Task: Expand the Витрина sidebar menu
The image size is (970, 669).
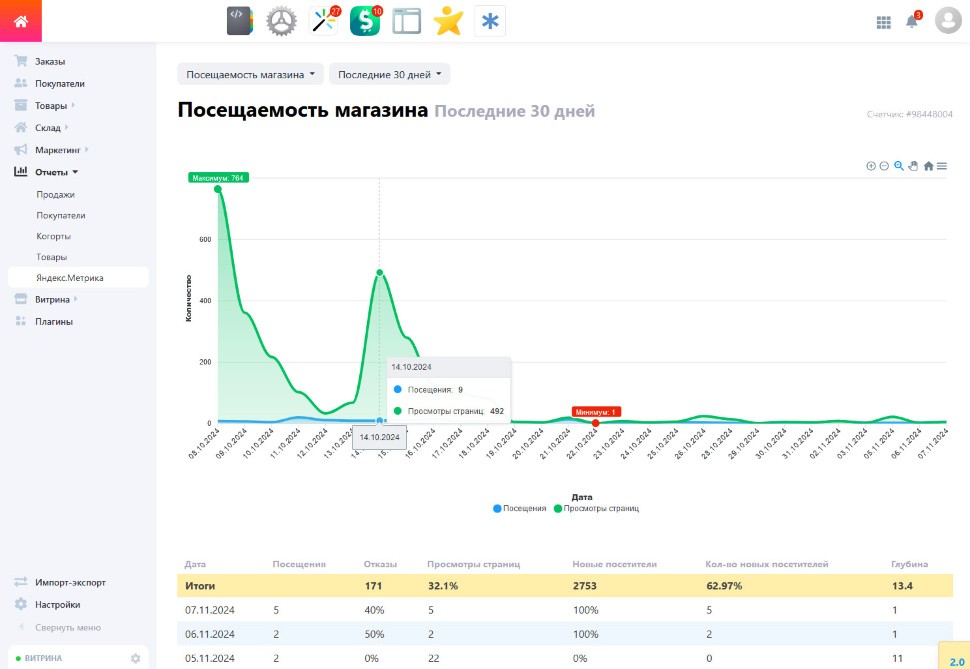Action: click(53, 300)
